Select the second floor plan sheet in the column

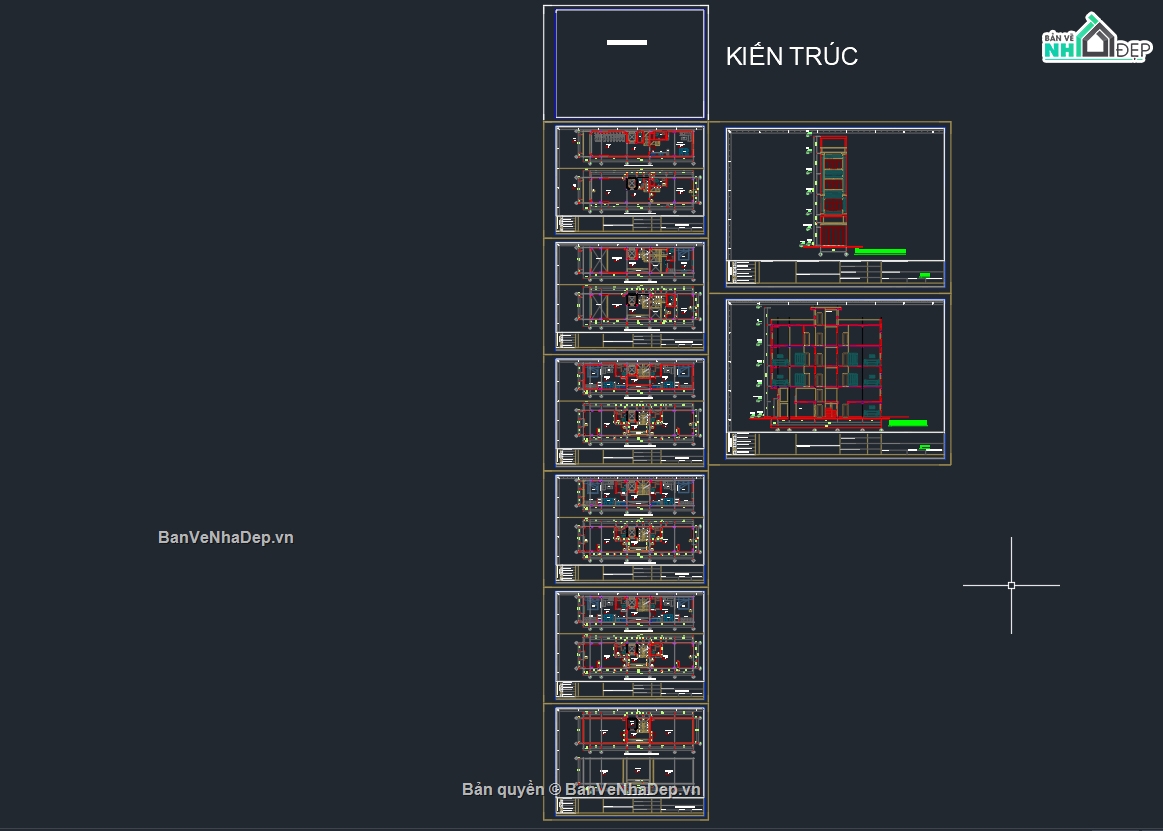coord(626,296)
